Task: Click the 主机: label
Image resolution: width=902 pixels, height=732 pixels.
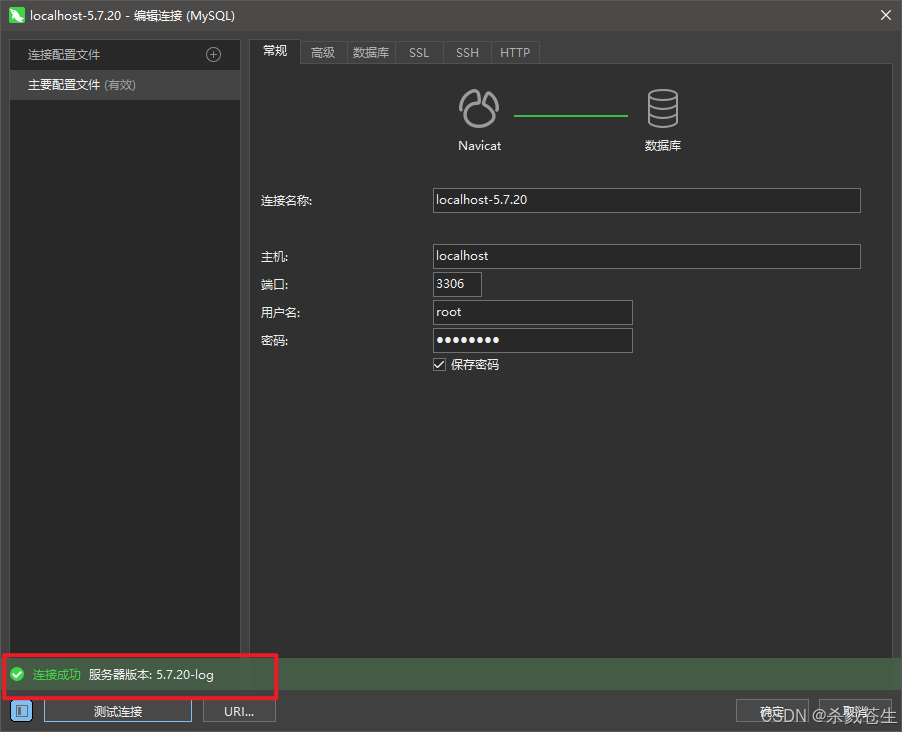Action: [274, 257]
